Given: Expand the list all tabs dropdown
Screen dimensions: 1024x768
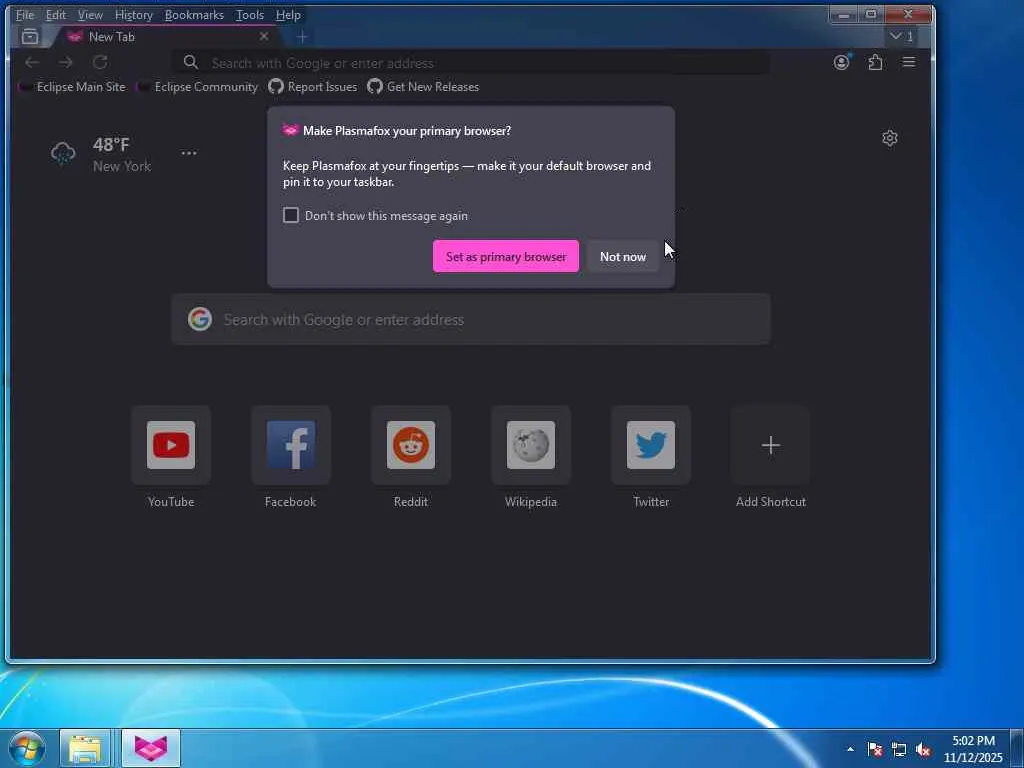Looking at the screenshot, I should tap(902, 37).
